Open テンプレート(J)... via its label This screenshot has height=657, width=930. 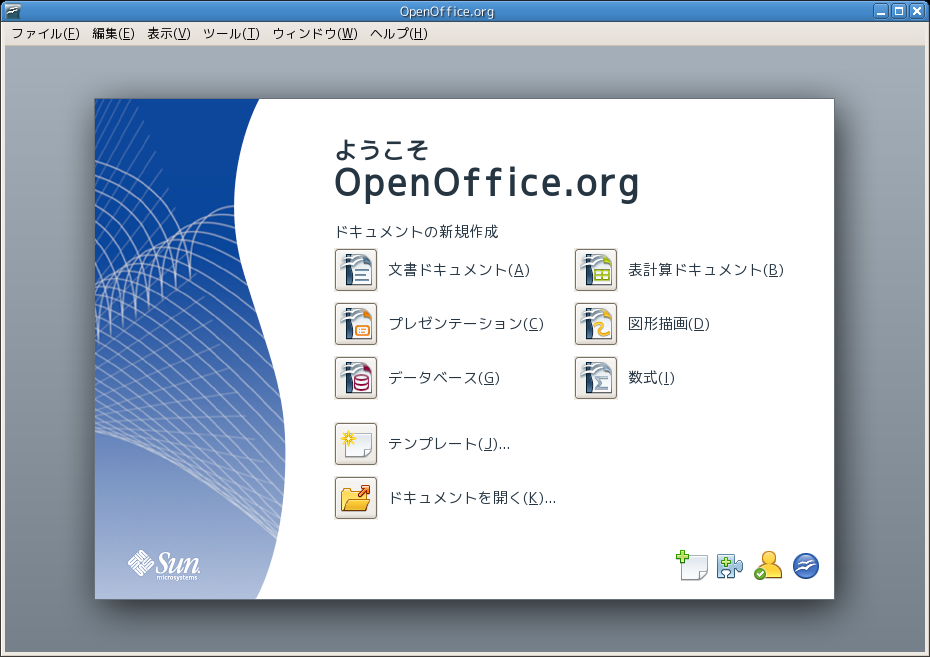pos(449,444)
